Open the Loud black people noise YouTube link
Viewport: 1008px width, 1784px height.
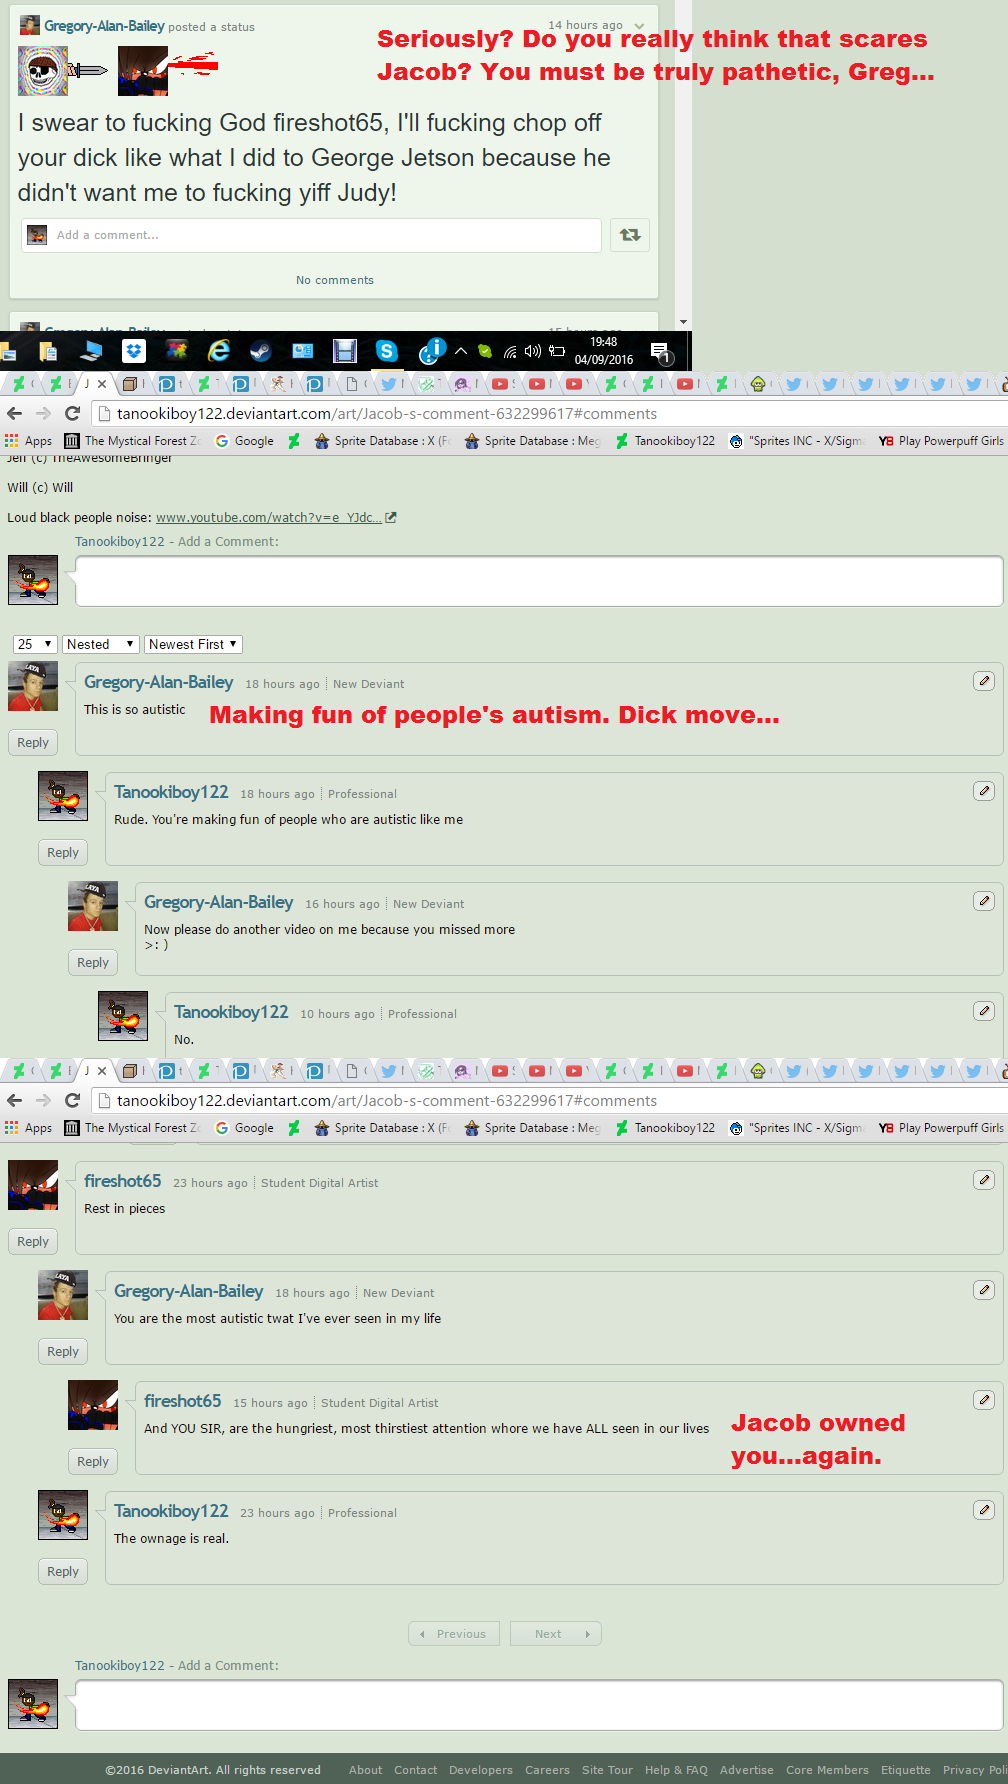point(269,517)
